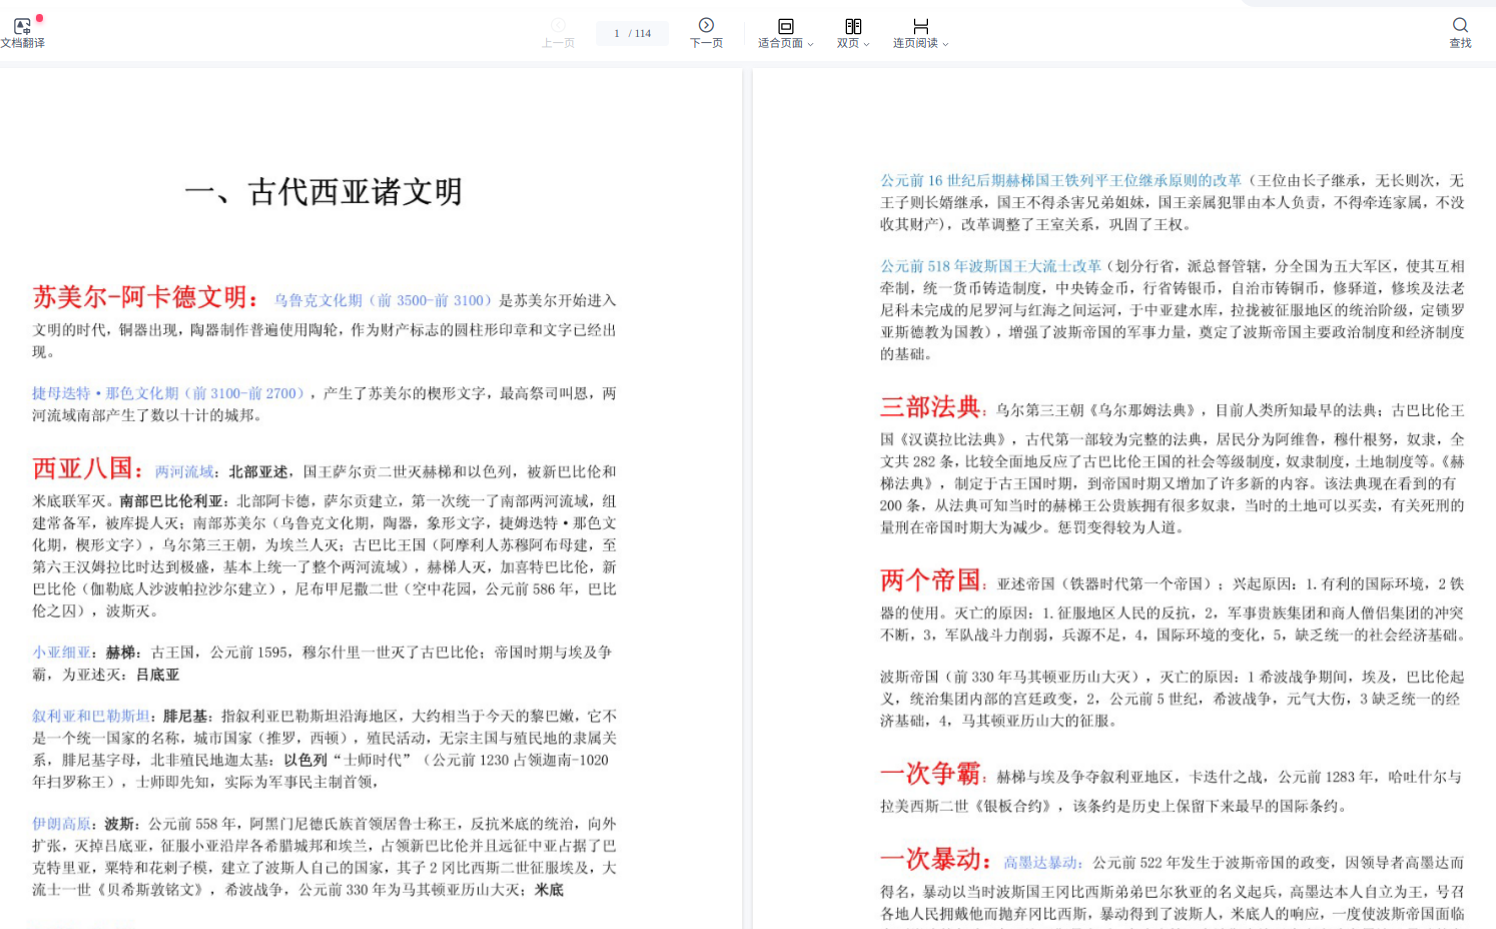Click the blue text 小亚细亚
Screen dimensions: 1496x929
coord(61,652)
